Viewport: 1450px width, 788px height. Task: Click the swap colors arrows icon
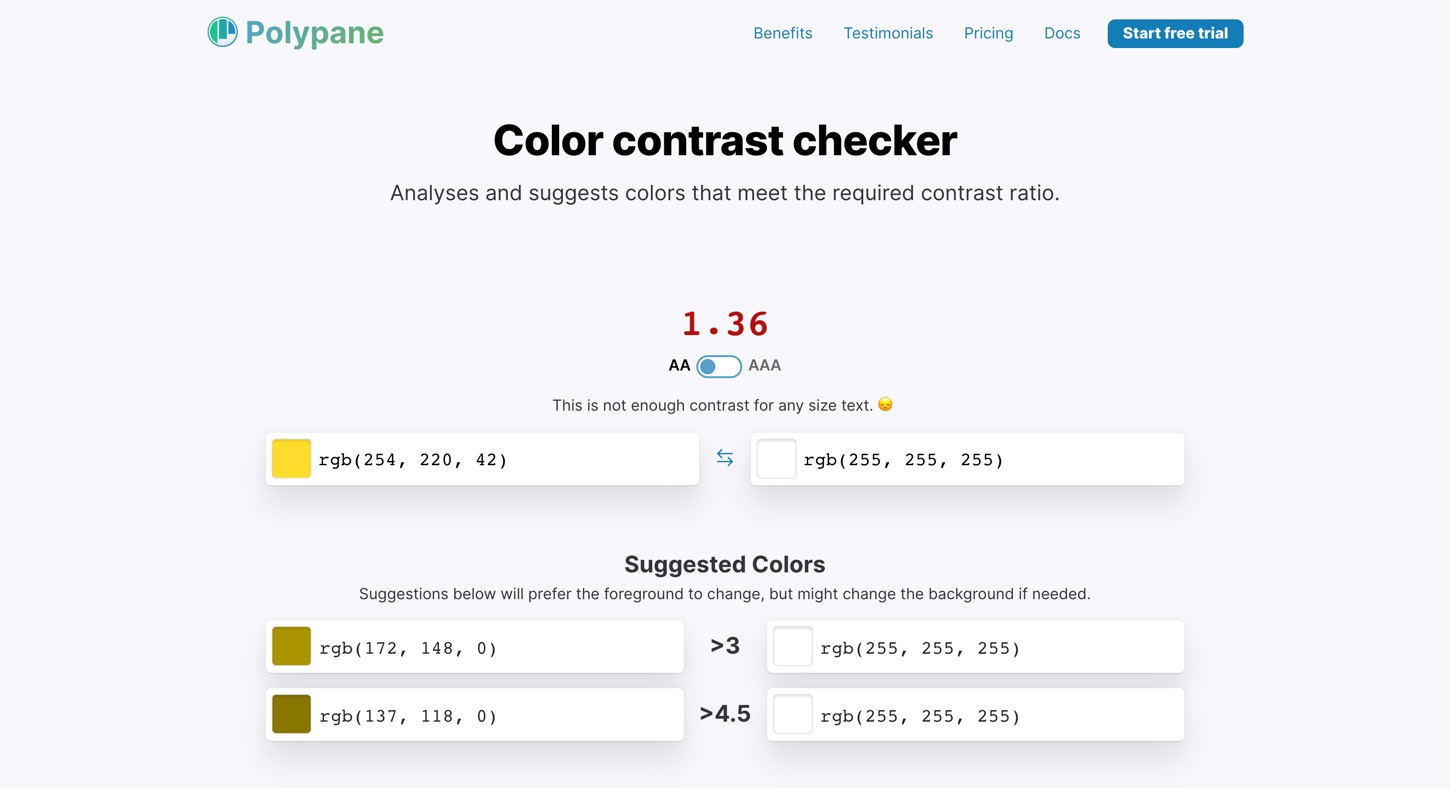725,458
